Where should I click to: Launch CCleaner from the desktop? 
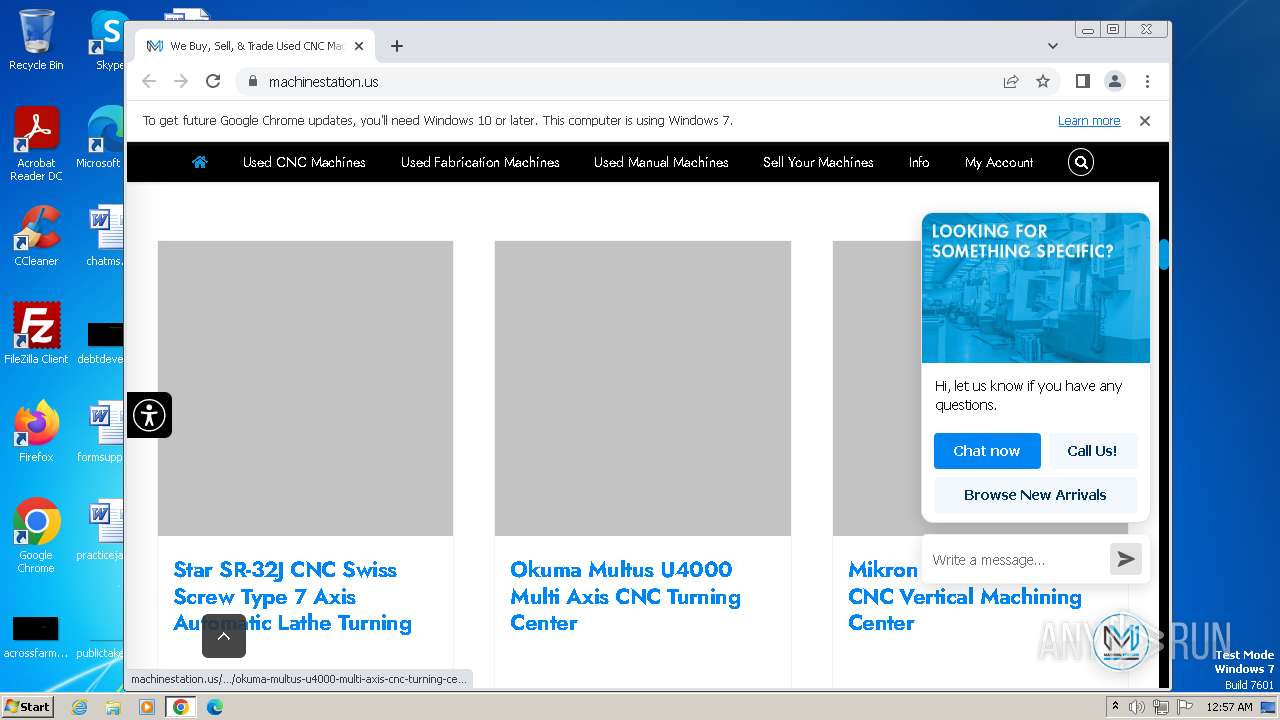click(36, 236)
